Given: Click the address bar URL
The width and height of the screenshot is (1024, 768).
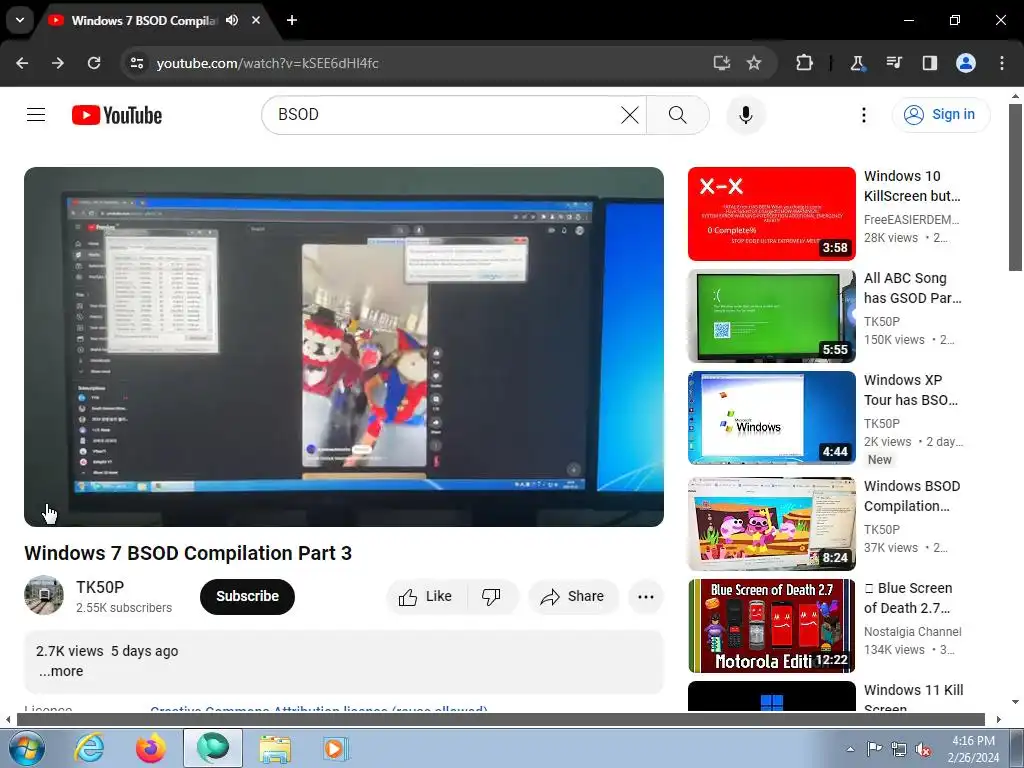Looking at the screenshot, I should point(267,63).
